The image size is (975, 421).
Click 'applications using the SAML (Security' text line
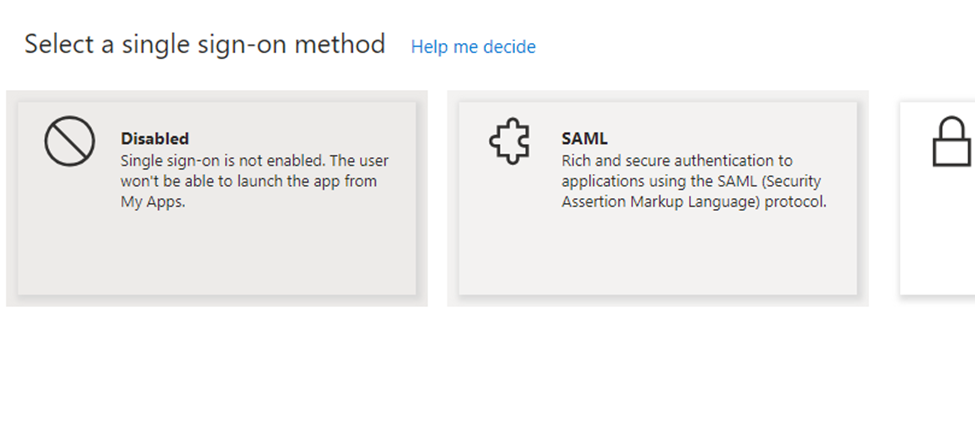(x=691, y=182)
